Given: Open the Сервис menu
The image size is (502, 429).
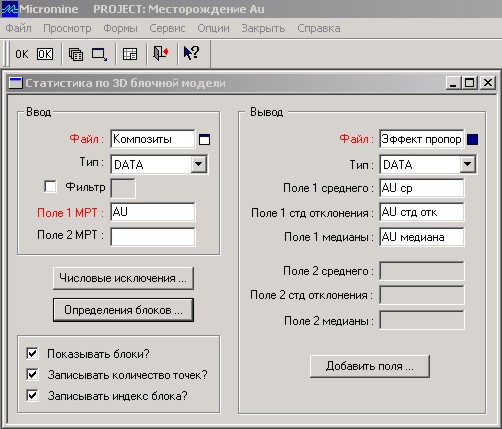Looking at the screenshot, I should (x=167, y=28).
